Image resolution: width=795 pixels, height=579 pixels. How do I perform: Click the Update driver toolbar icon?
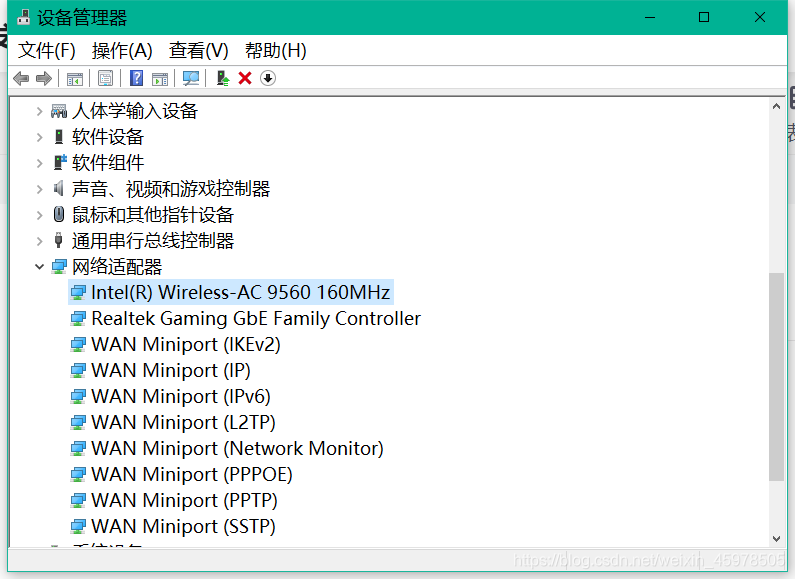point(223,78)
